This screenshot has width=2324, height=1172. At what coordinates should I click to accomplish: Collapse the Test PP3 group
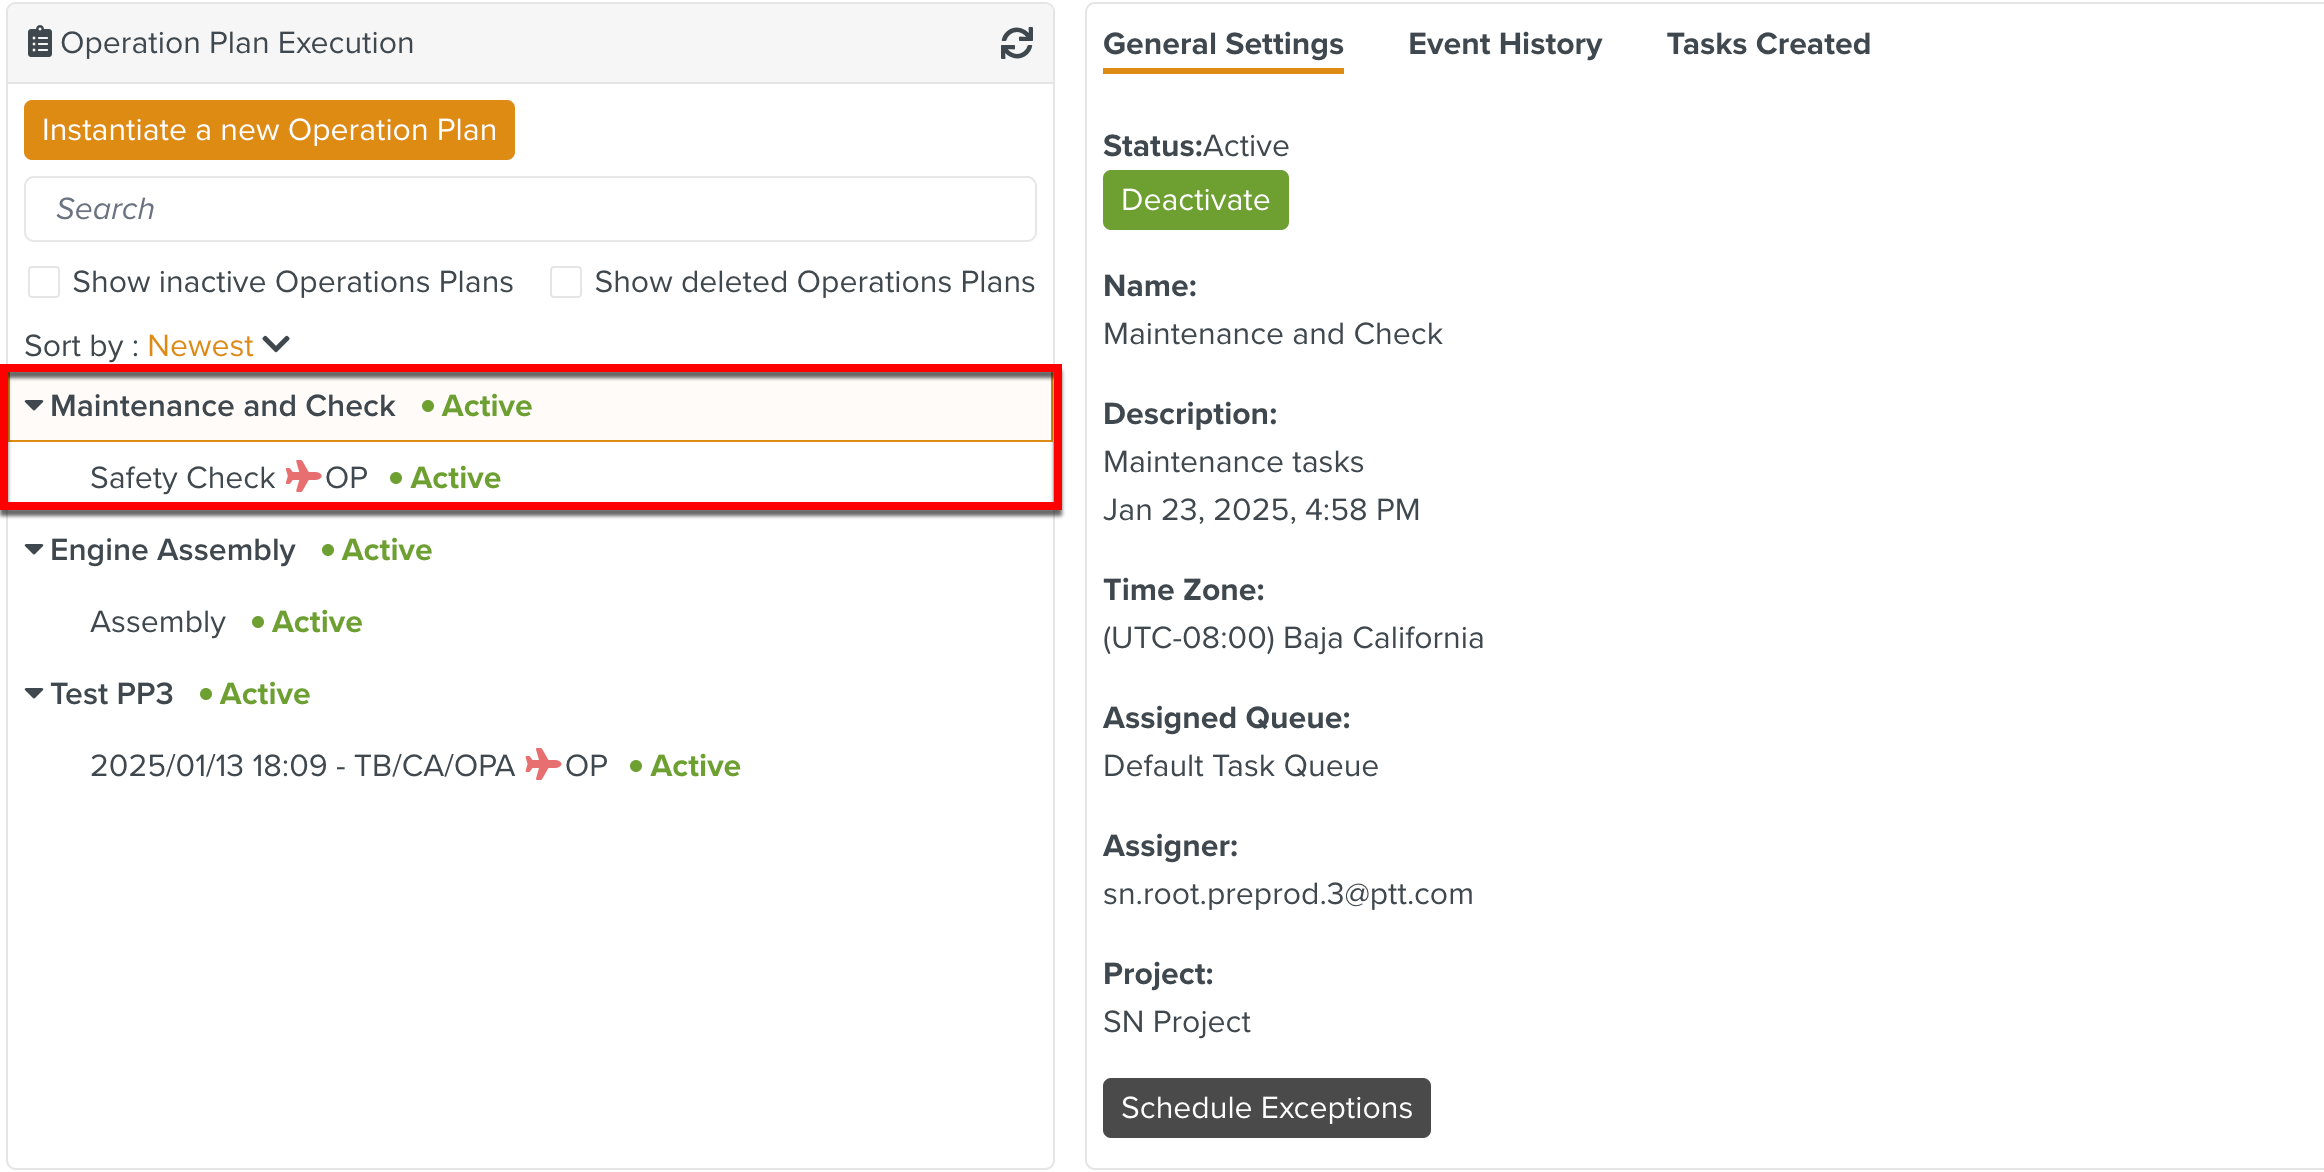click(x=34, y=694)
